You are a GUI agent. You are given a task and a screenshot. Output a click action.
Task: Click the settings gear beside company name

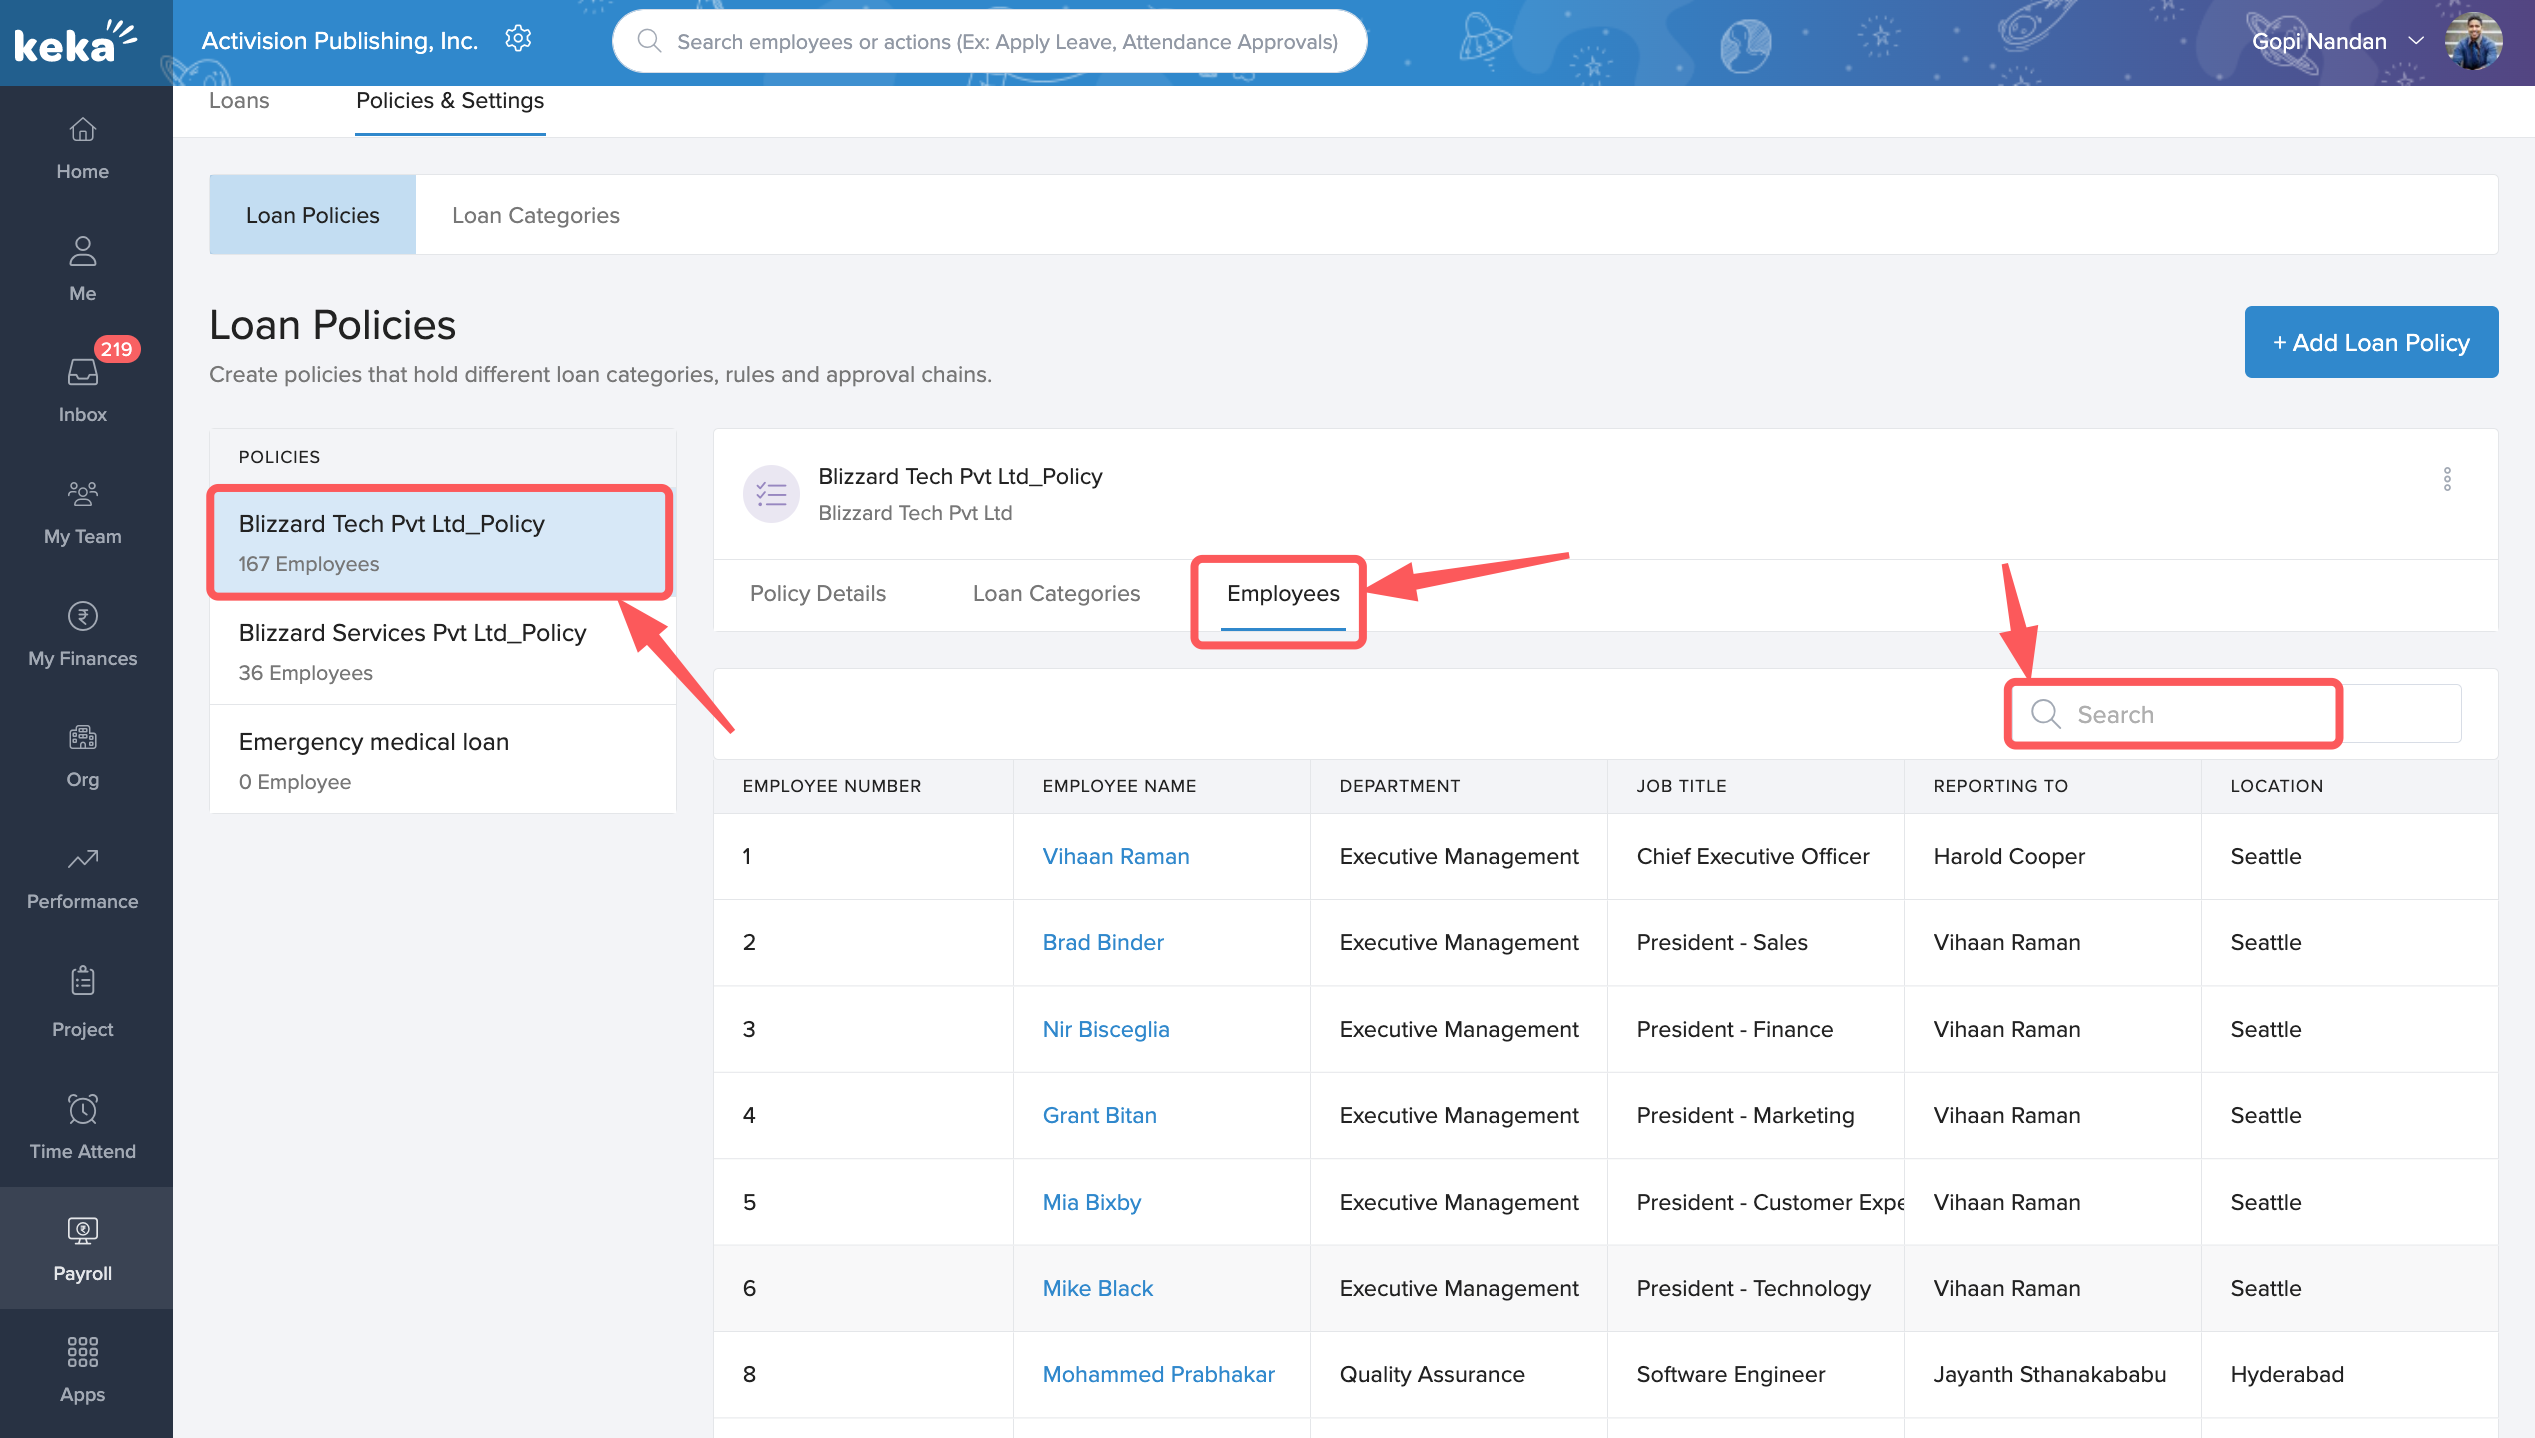(x=518, y=40)
